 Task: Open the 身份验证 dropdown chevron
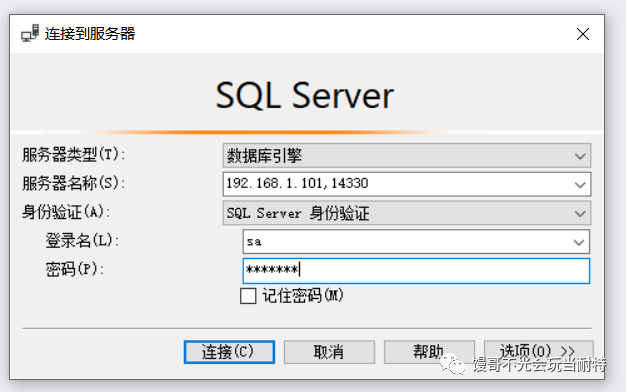pos(580,214)
